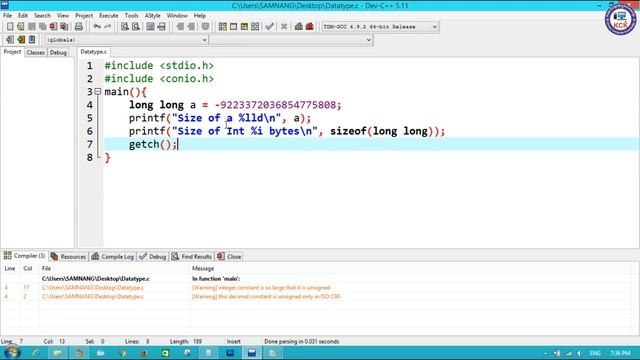Screen dimensions: 640x360
Task: Open the Search menu
Action: [x=42, y=16]
